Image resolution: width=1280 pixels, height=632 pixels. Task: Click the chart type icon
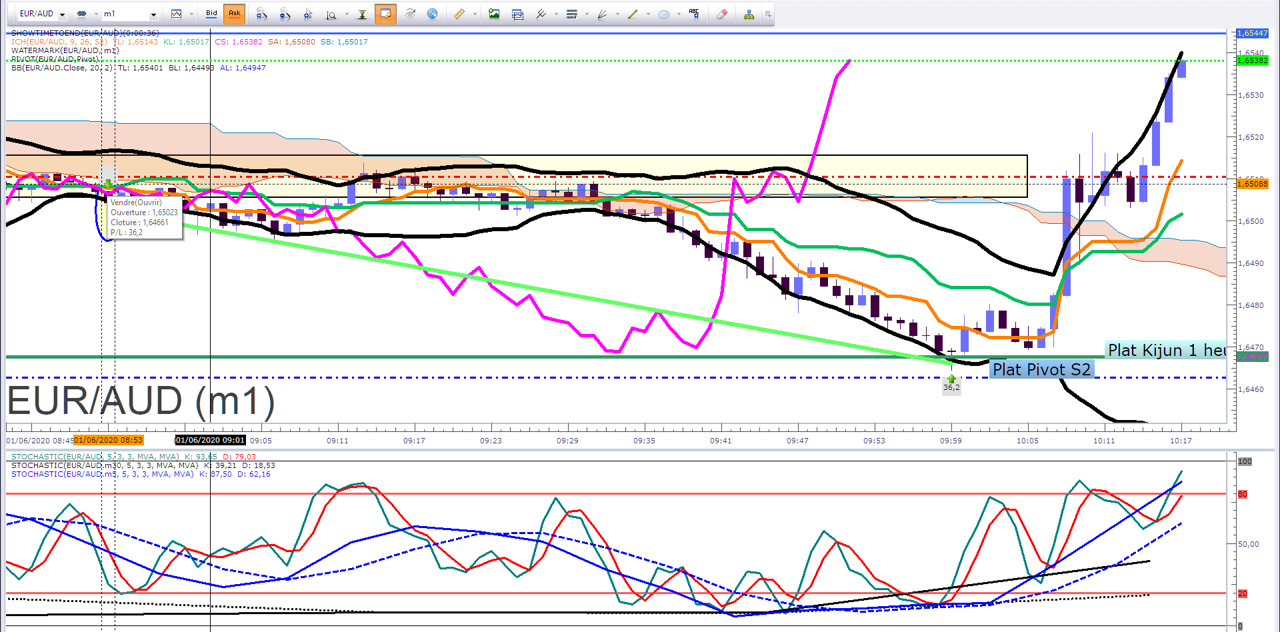point(177,14)
